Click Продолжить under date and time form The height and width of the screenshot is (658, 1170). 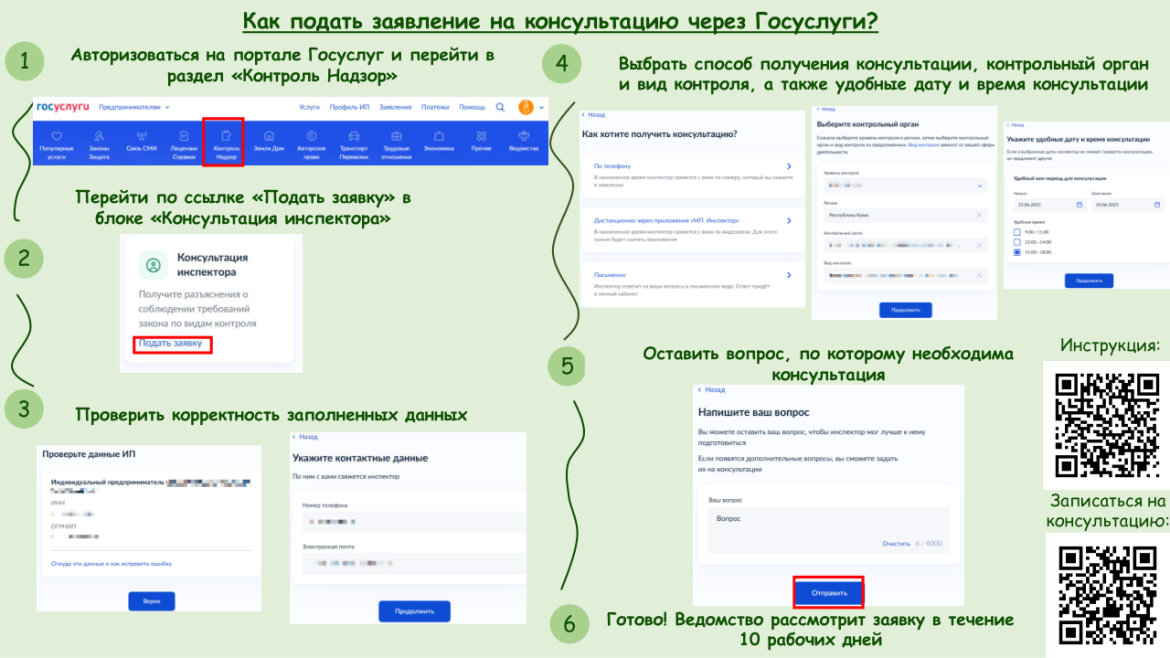point(1089,281)
